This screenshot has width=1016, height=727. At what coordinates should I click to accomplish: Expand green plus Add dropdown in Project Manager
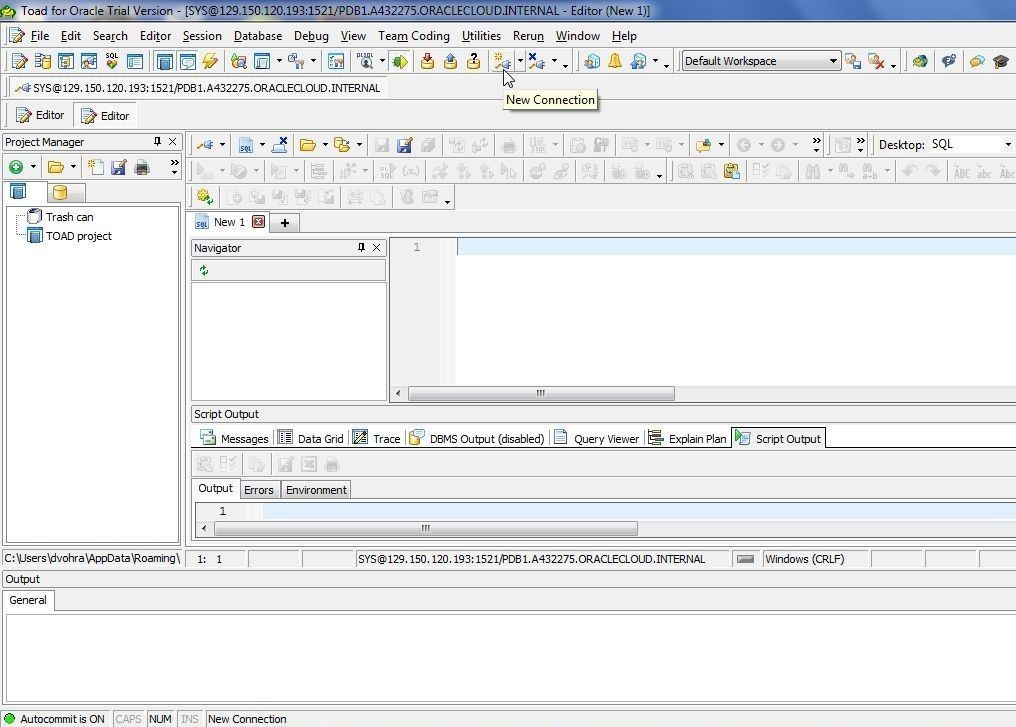coord(33,167)
